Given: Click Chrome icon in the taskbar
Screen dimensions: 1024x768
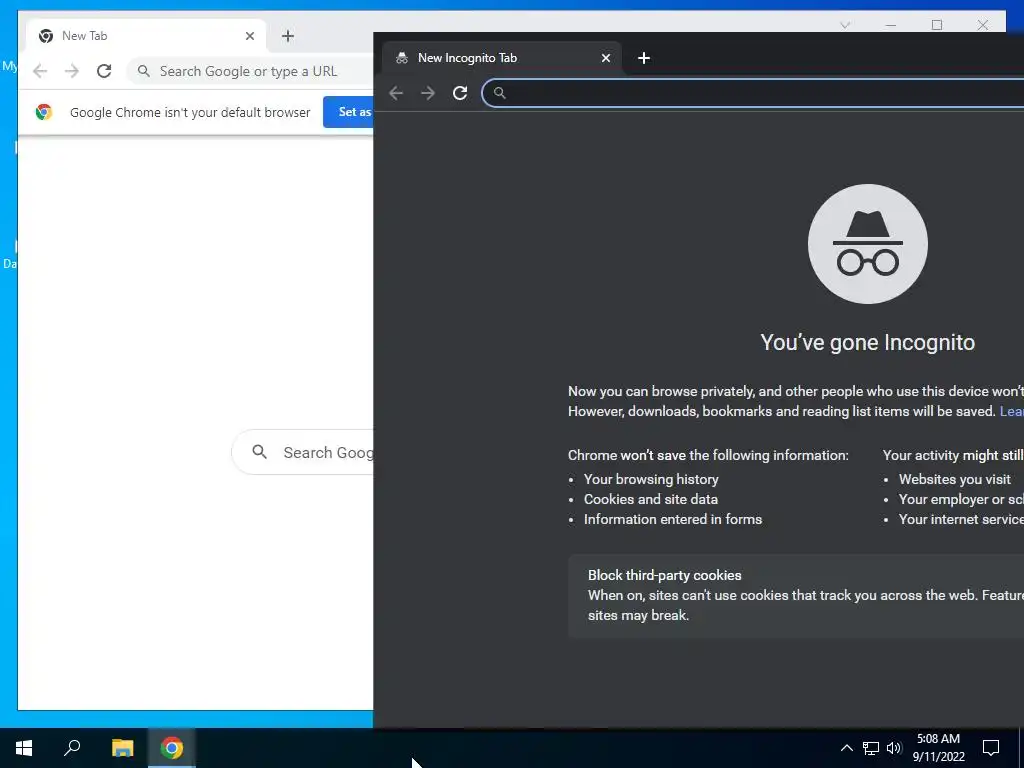Looking at the screenshot, I should 172,748.
